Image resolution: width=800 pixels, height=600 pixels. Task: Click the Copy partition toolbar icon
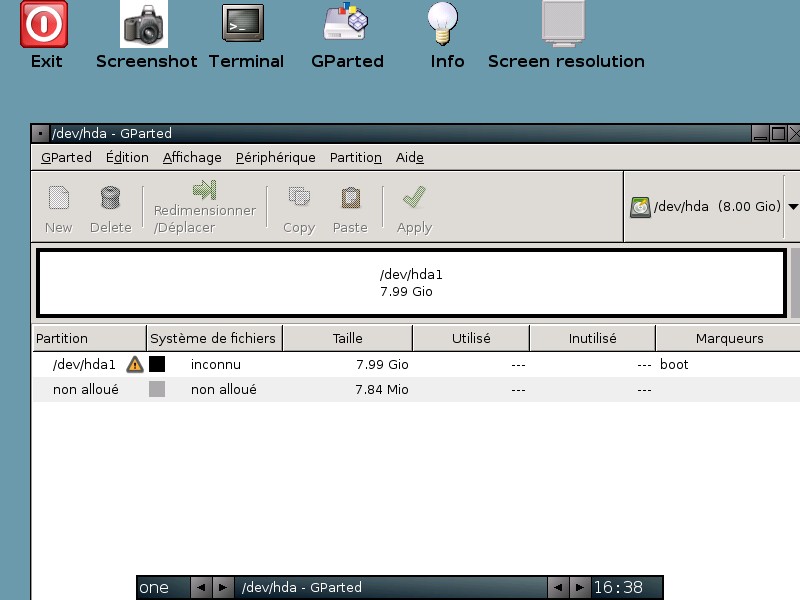click(x=299, y=196)
